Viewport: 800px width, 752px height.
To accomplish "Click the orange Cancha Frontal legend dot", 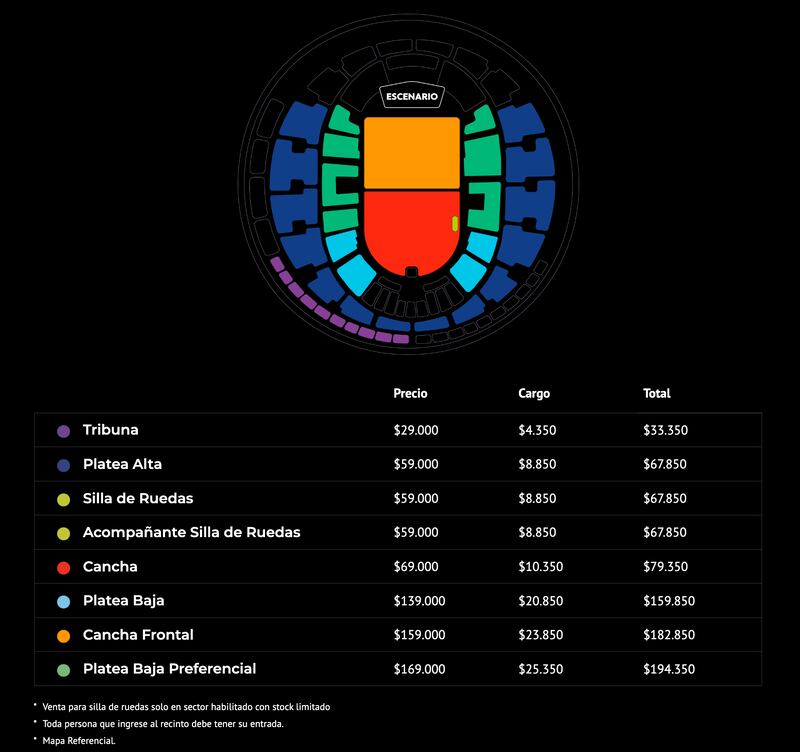I will (x=64, y=635).
